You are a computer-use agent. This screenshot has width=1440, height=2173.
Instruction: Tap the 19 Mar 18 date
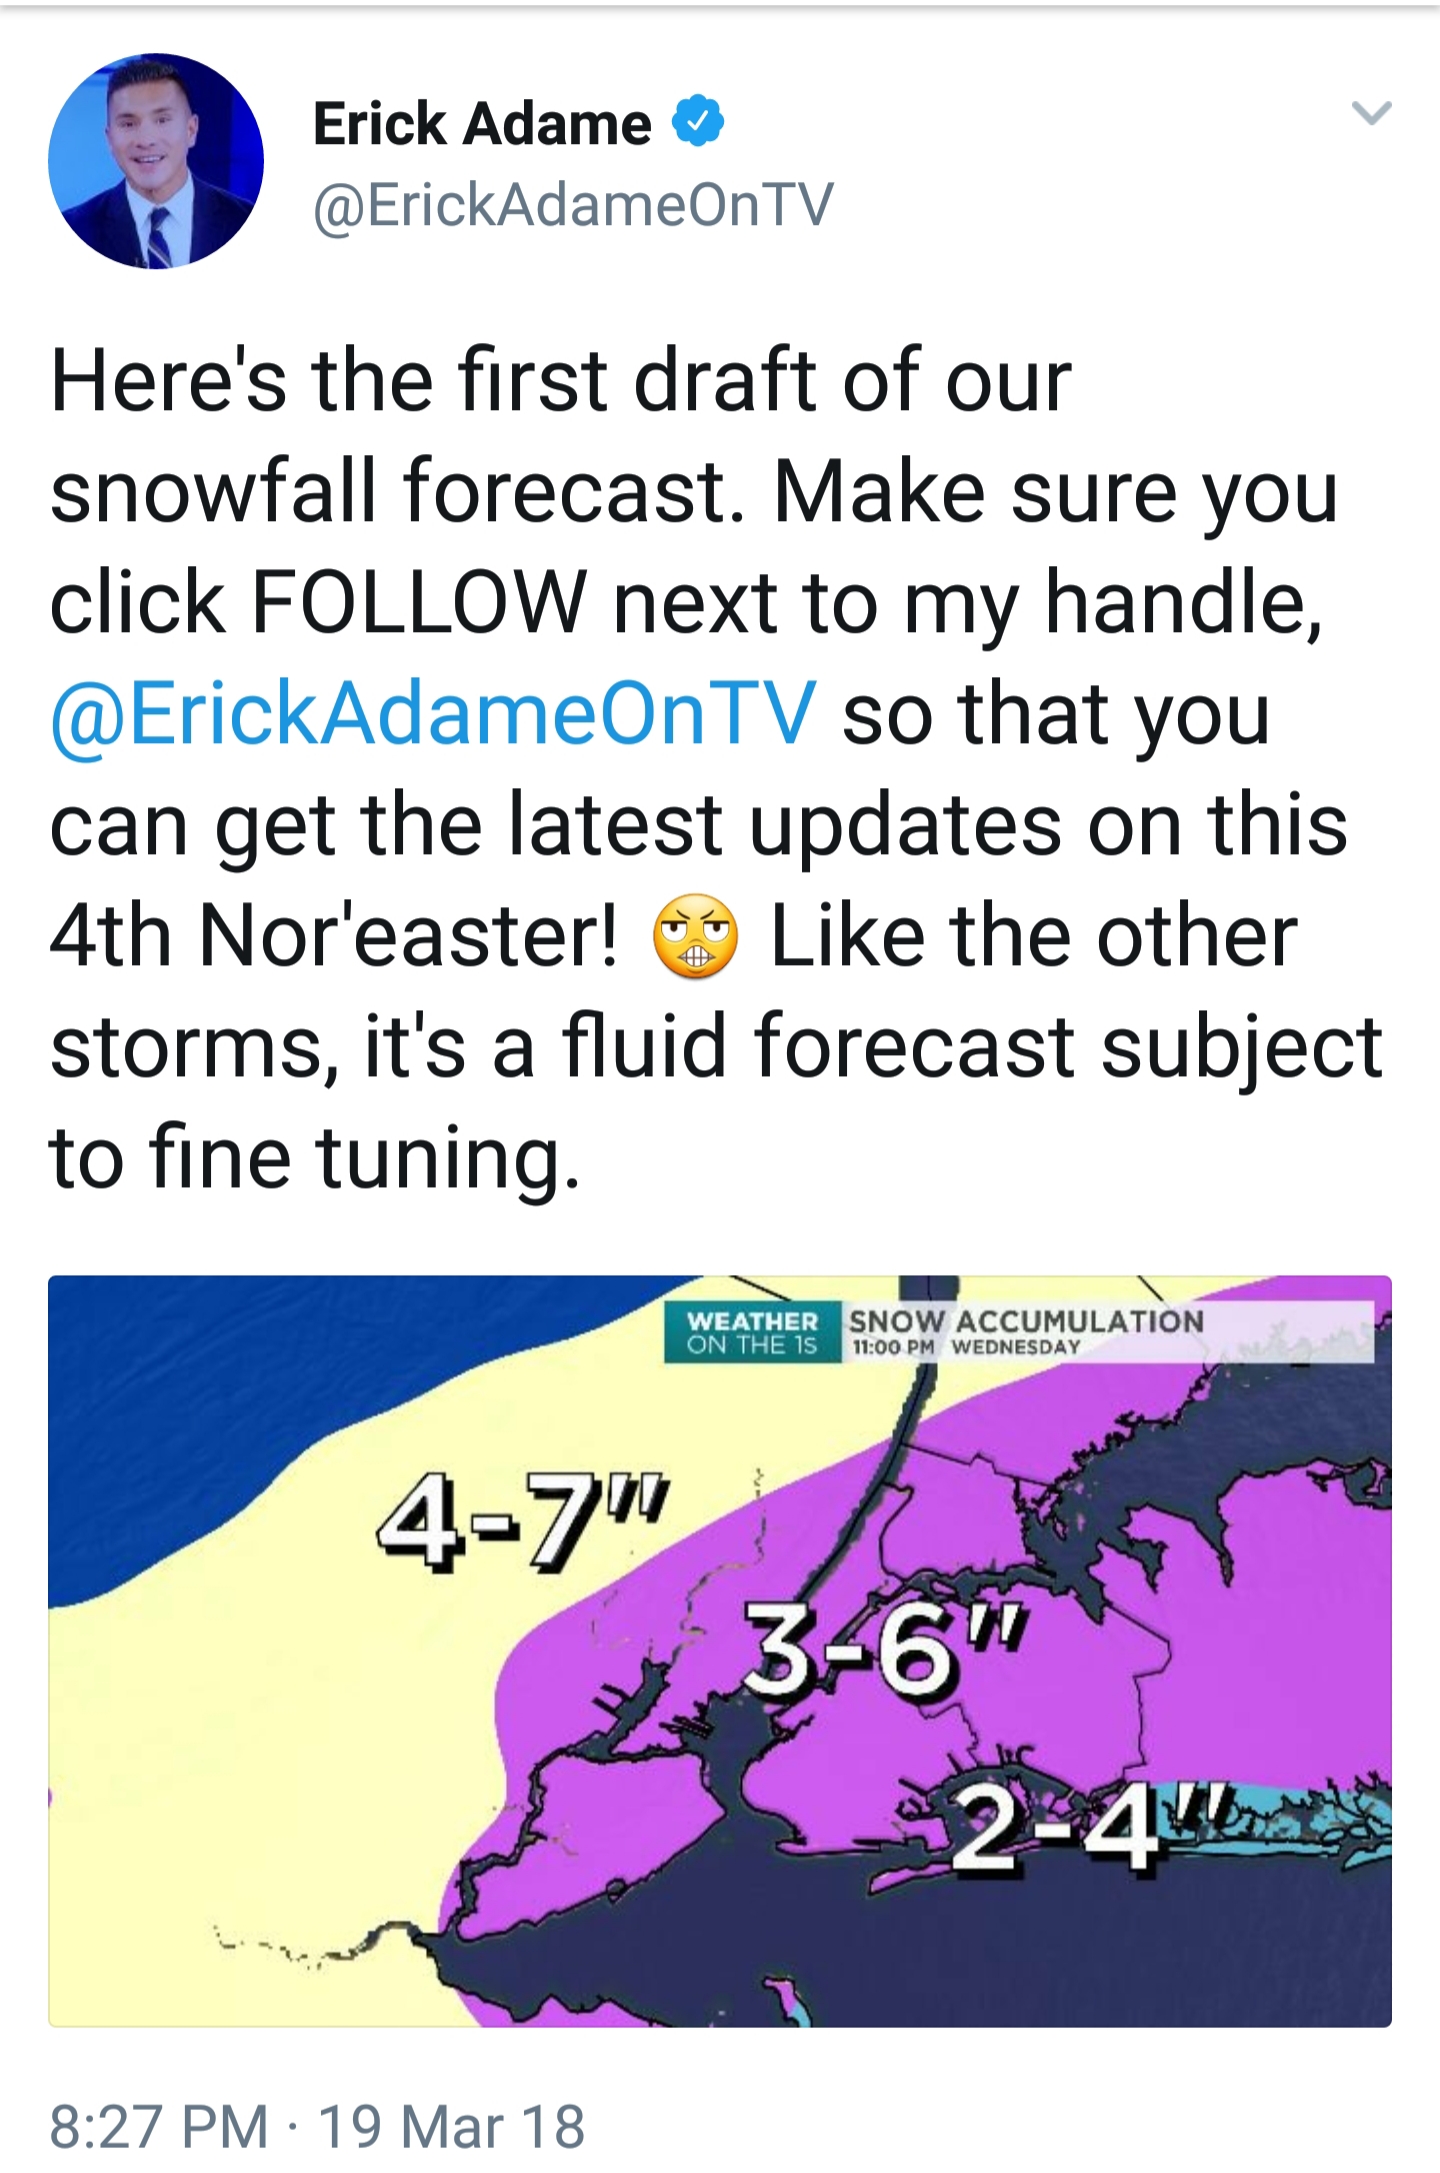click(x=451, y=2124)
